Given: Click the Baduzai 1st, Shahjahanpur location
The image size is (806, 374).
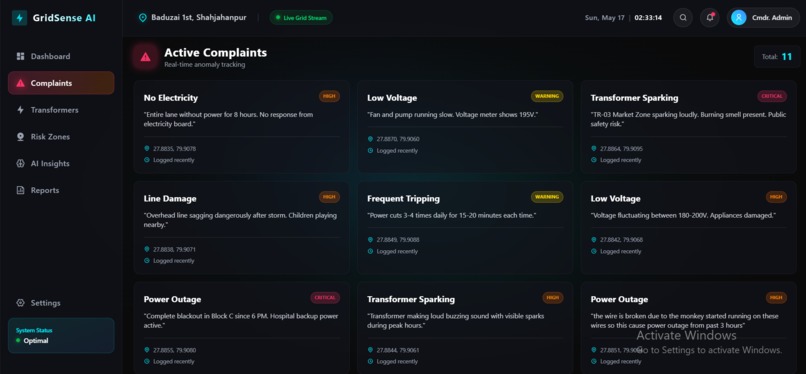Looking at the screenshot, I should click(198, 17).
